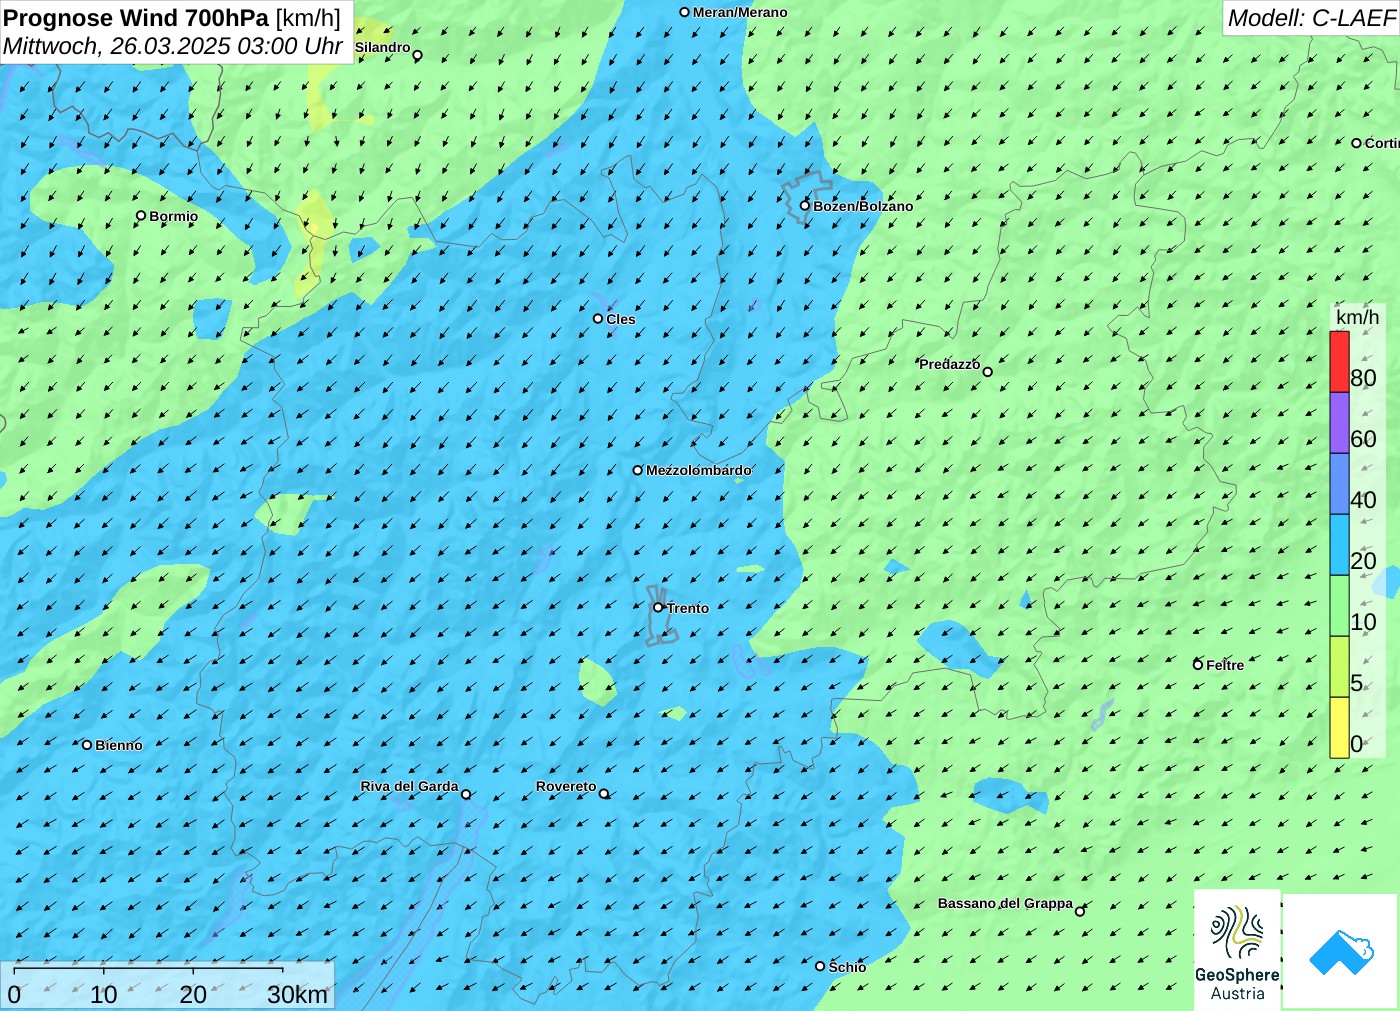Select the Feltre city marker
Screen dimensions: 1400x1011
click(x=1197, y=664)
